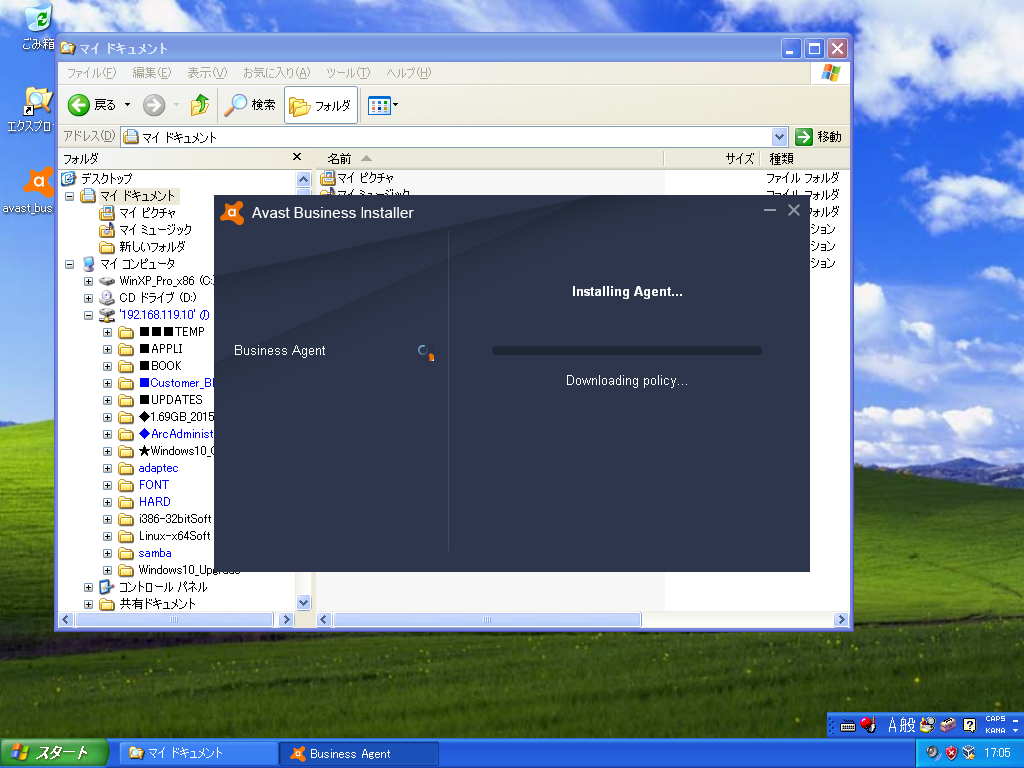
Task: Open the Back button history dropdown arrow
Action: click(x=127, y=105)
